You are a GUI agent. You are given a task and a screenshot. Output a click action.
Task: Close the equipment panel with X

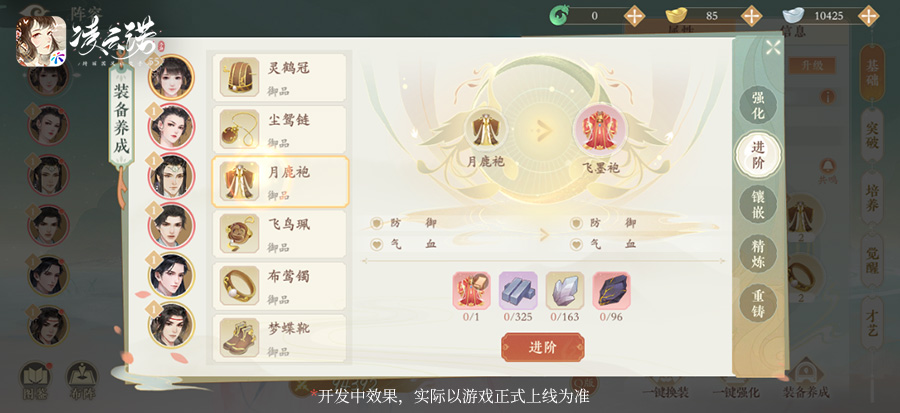click(773, 48)
